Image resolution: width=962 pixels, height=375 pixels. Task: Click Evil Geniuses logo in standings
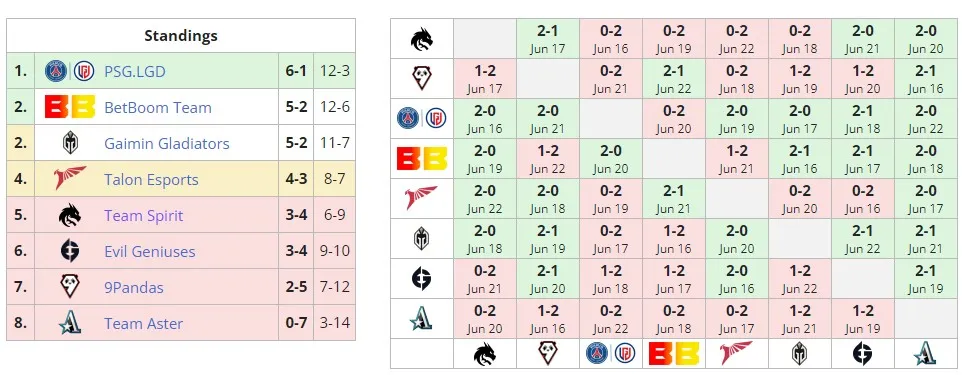[x=70, y=251]
